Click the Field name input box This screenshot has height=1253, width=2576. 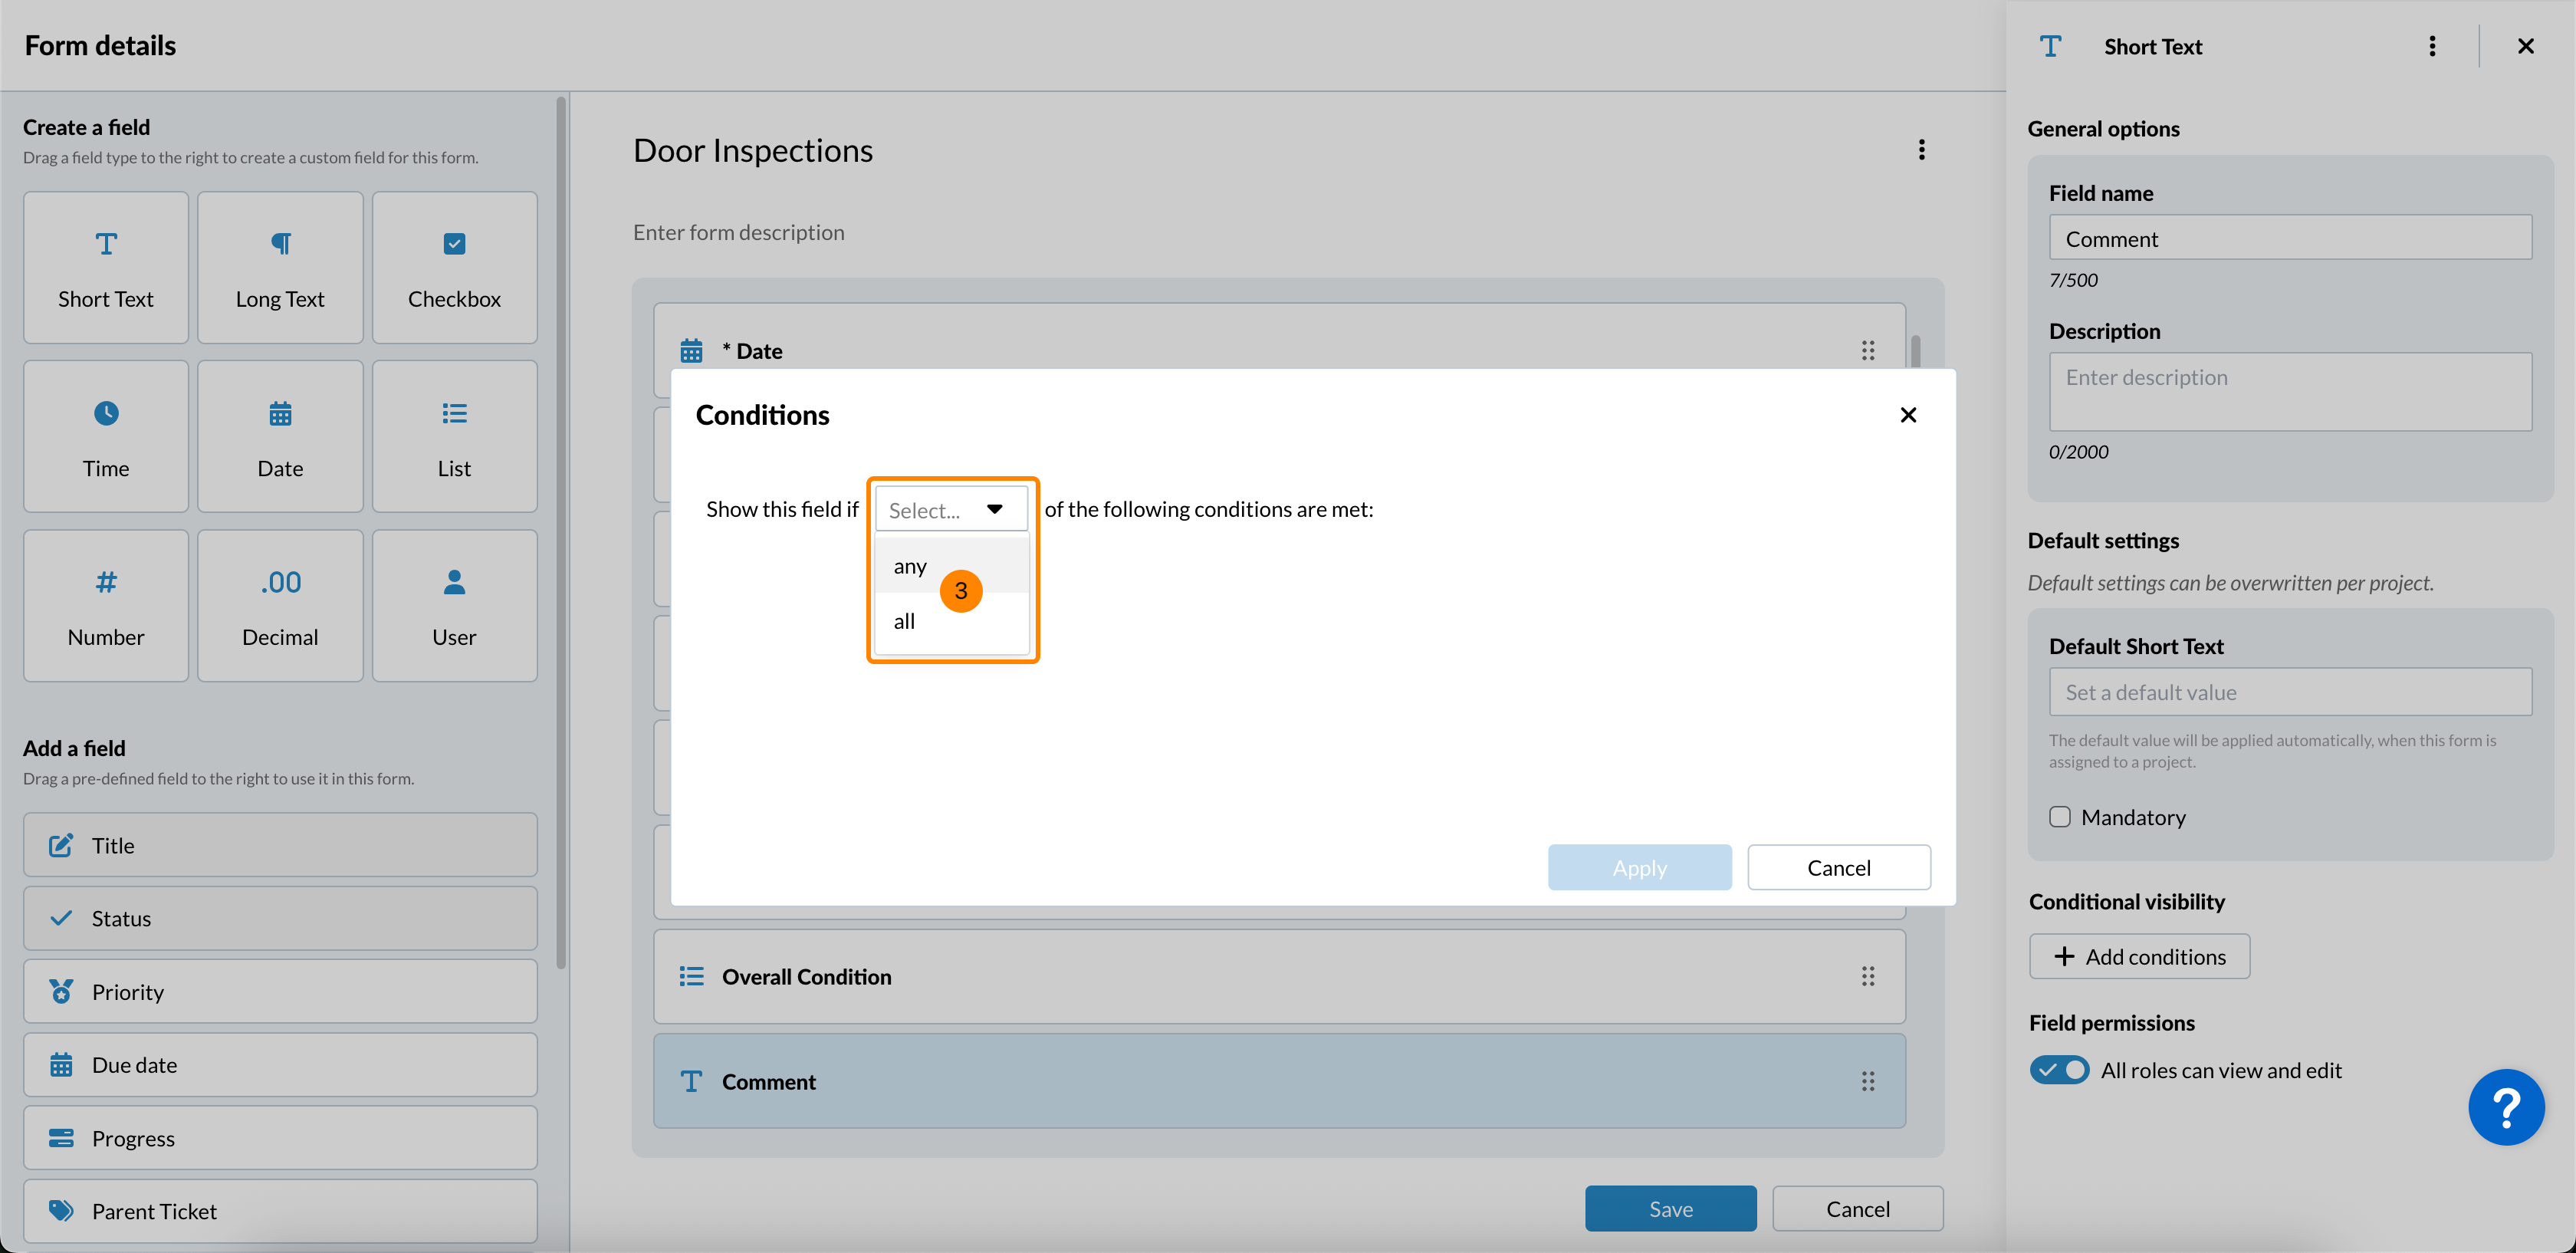point(2290,239)
